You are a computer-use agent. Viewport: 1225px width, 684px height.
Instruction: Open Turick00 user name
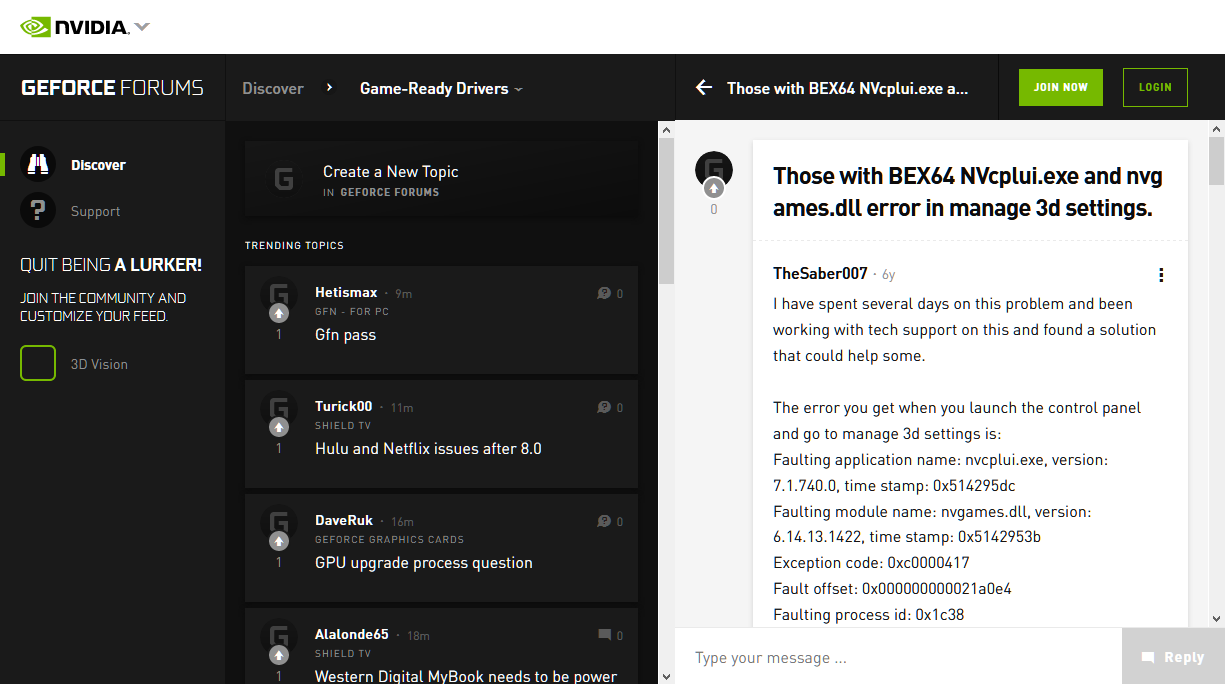click(x=343, y=406)
